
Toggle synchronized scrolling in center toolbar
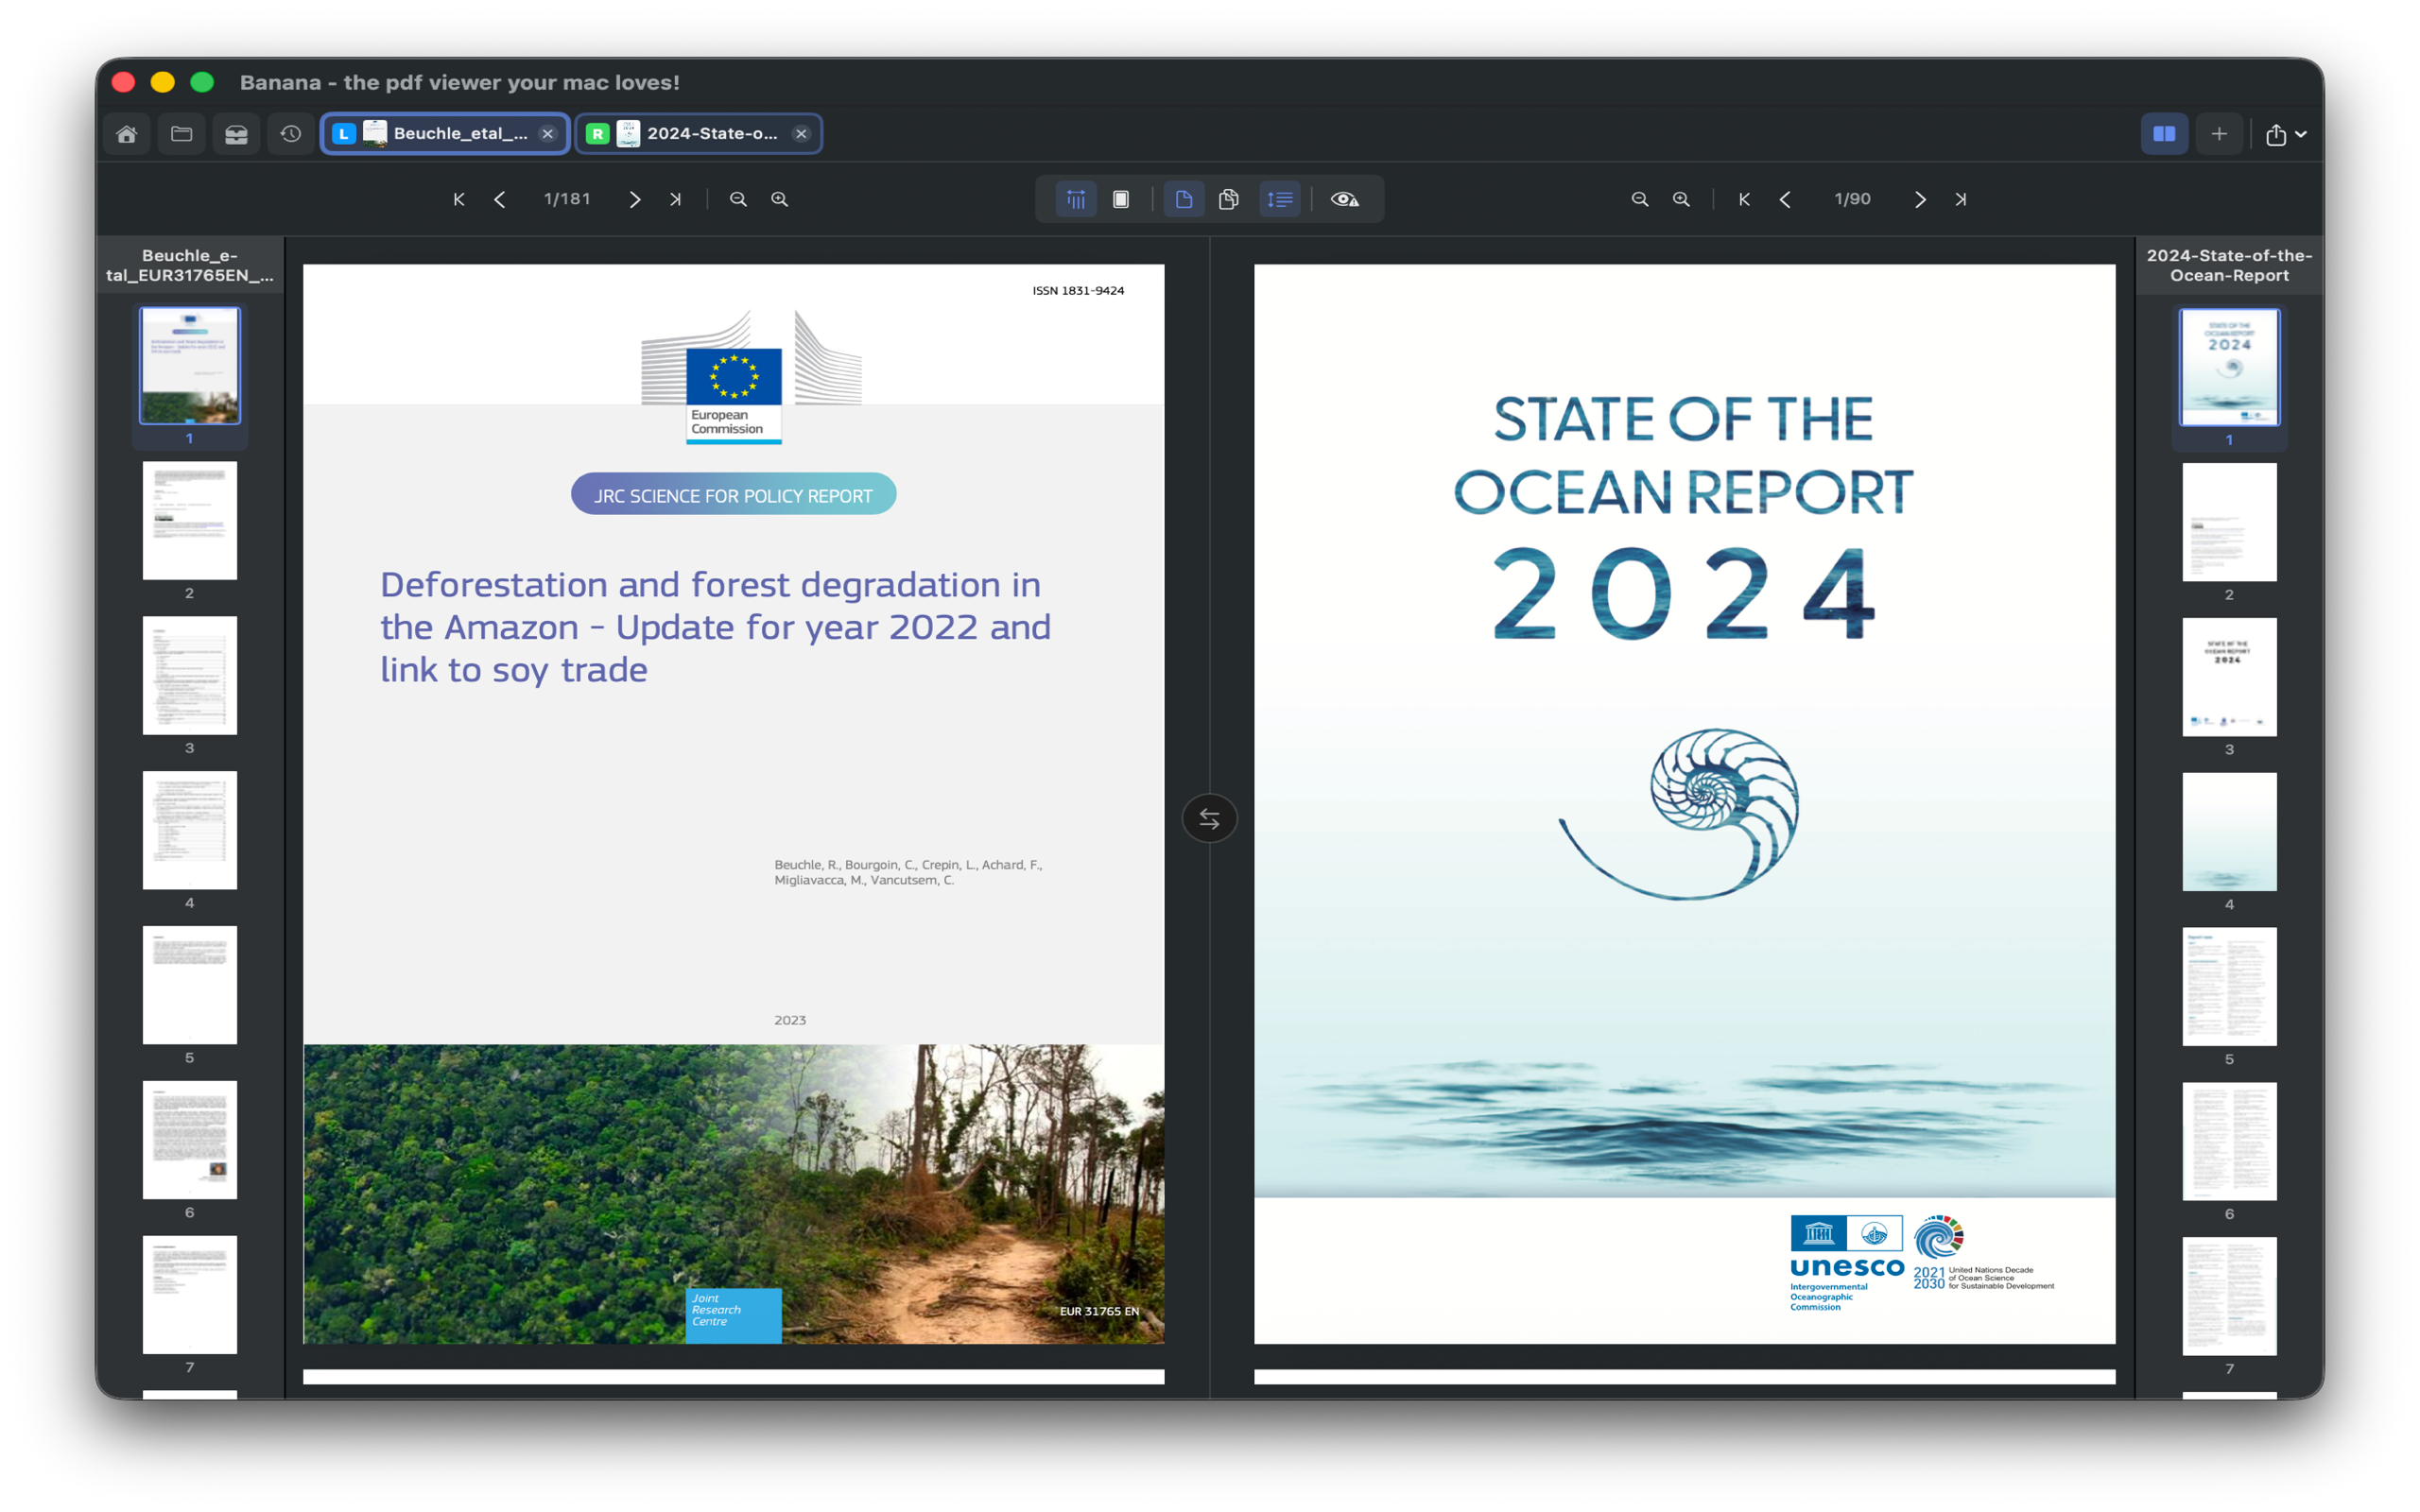point(1076,199)
